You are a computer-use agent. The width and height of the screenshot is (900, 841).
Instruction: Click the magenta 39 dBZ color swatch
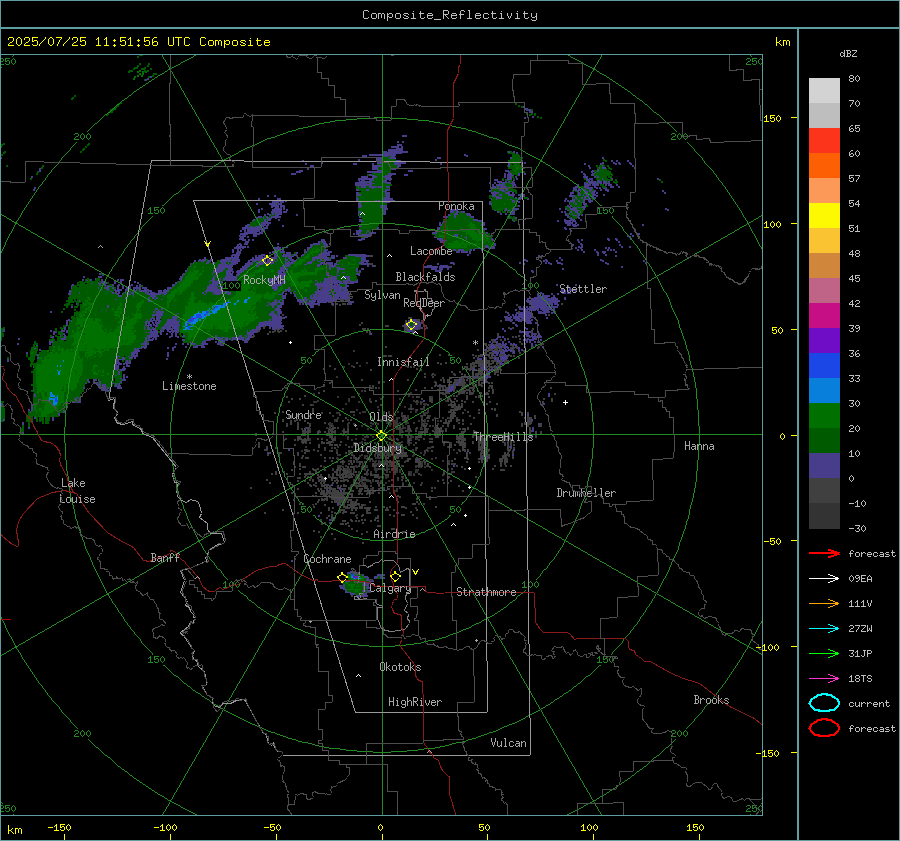824,315
